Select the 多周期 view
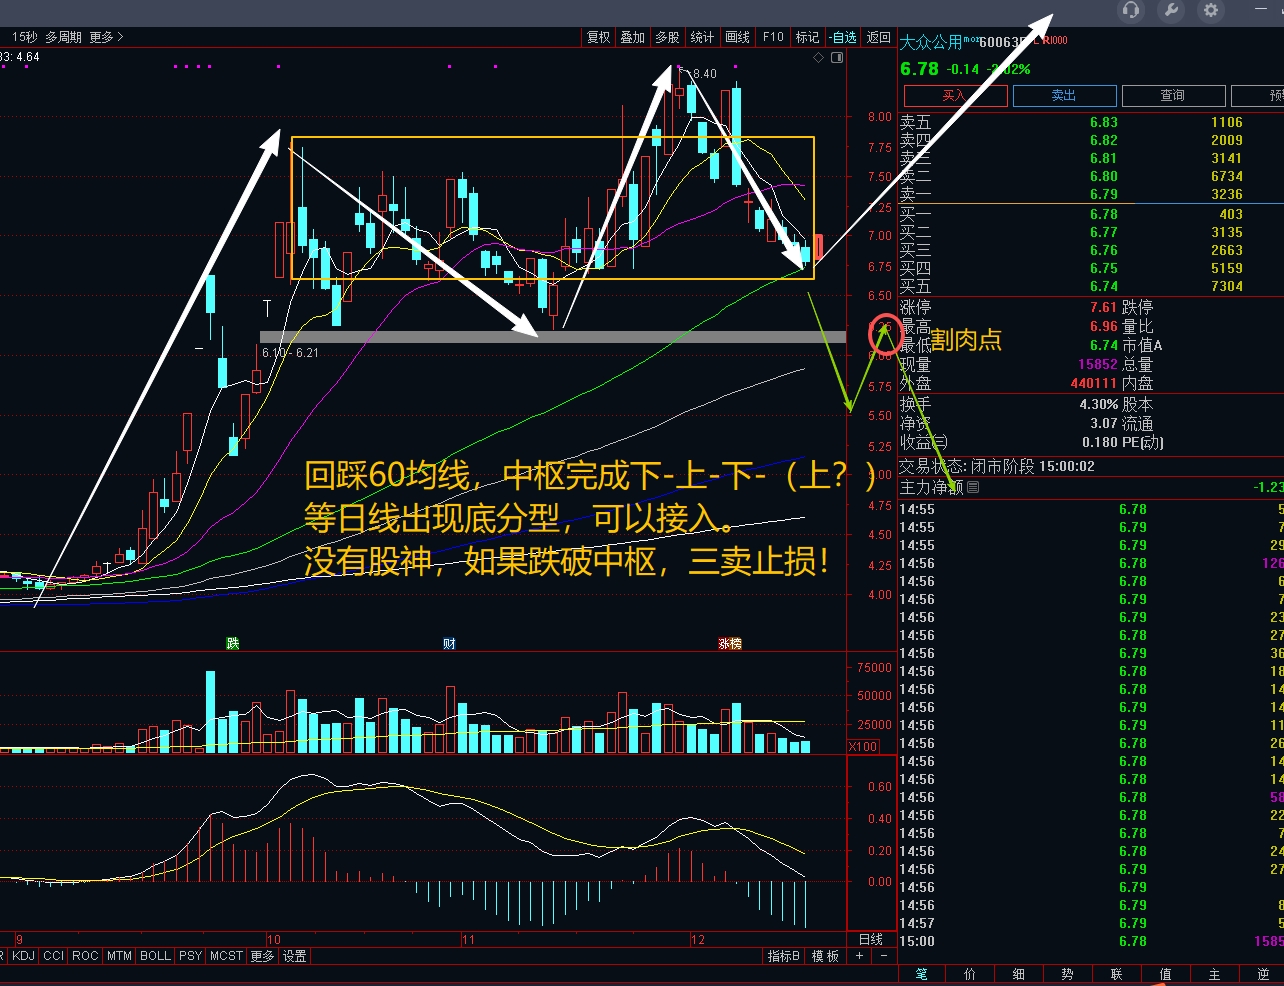 point(63,37)
